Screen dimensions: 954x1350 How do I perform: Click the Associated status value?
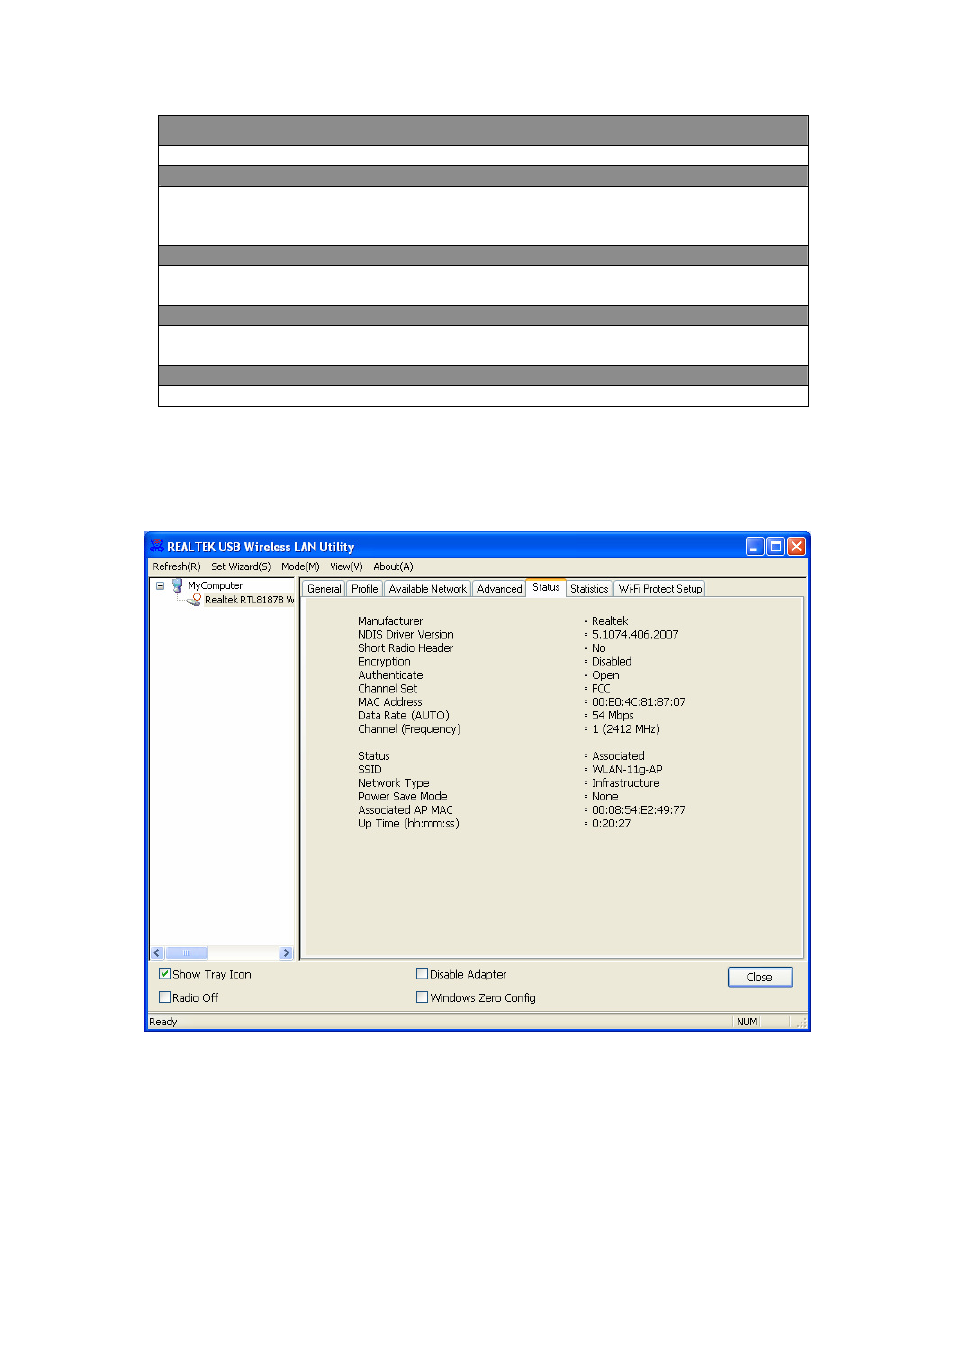click(618, 756)
